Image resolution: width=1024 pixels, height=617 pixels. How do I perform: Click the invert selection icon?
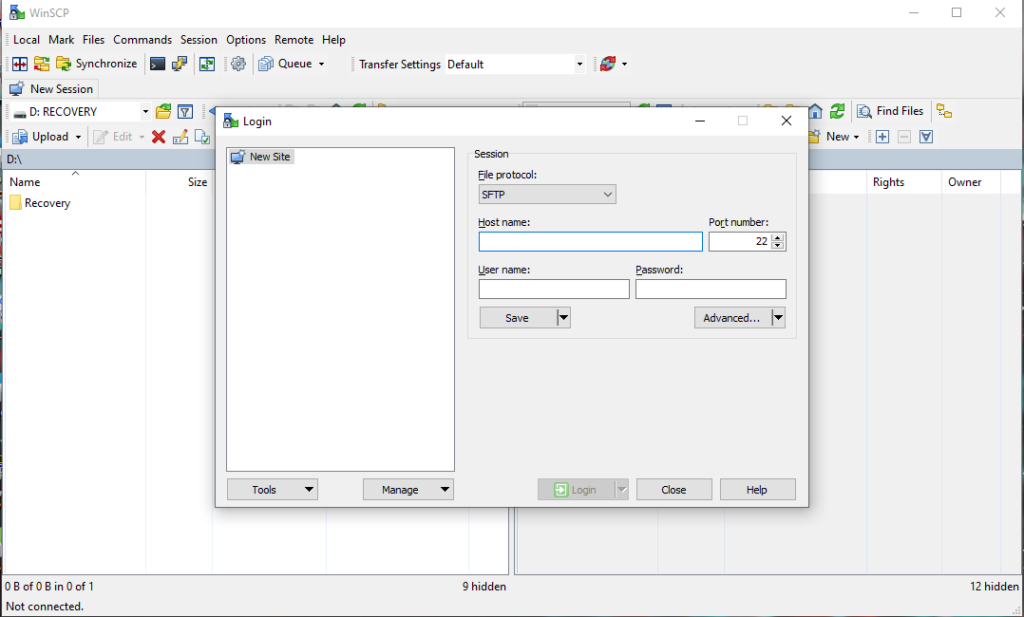(x=926, y=136)
